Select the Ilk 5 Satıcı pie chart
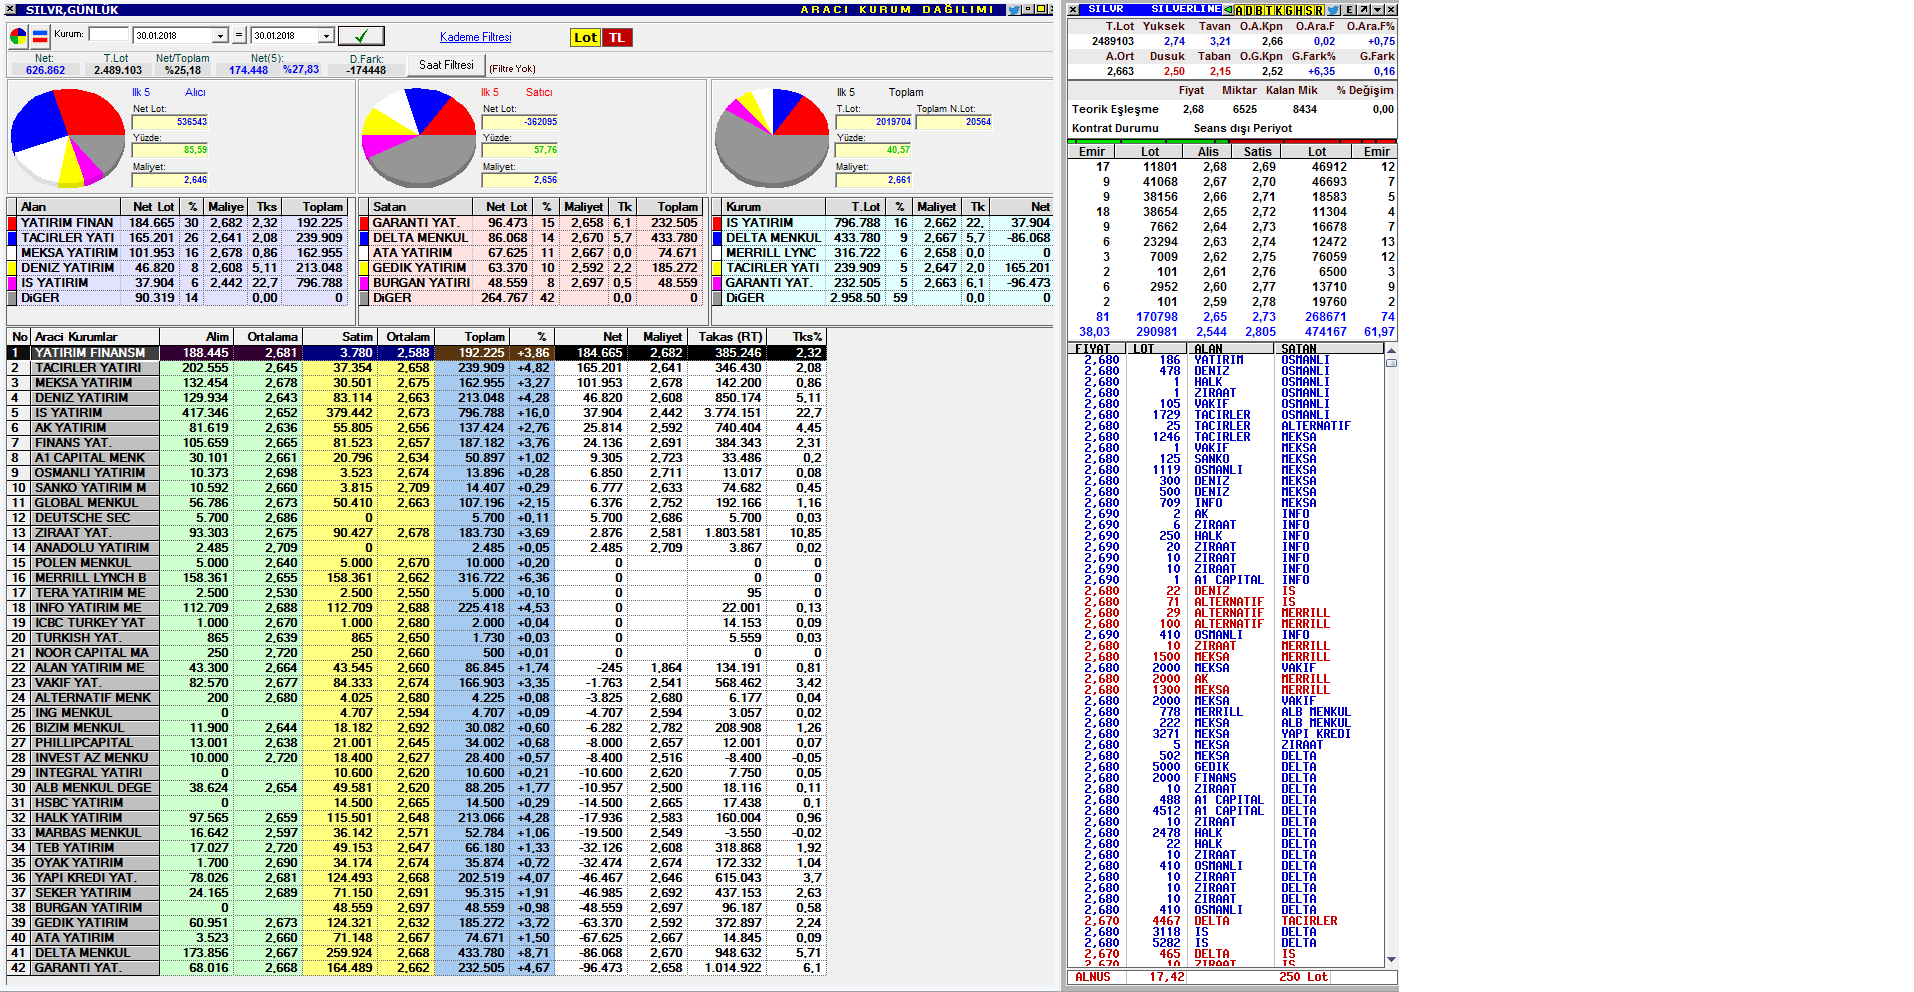Screen dimensions: 1914x992 pos(418,138)
